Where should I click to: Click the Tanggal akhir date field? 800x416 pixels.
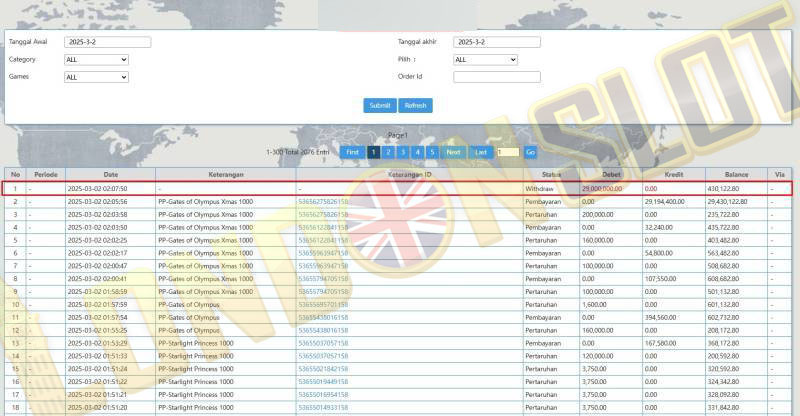(496, 42)
